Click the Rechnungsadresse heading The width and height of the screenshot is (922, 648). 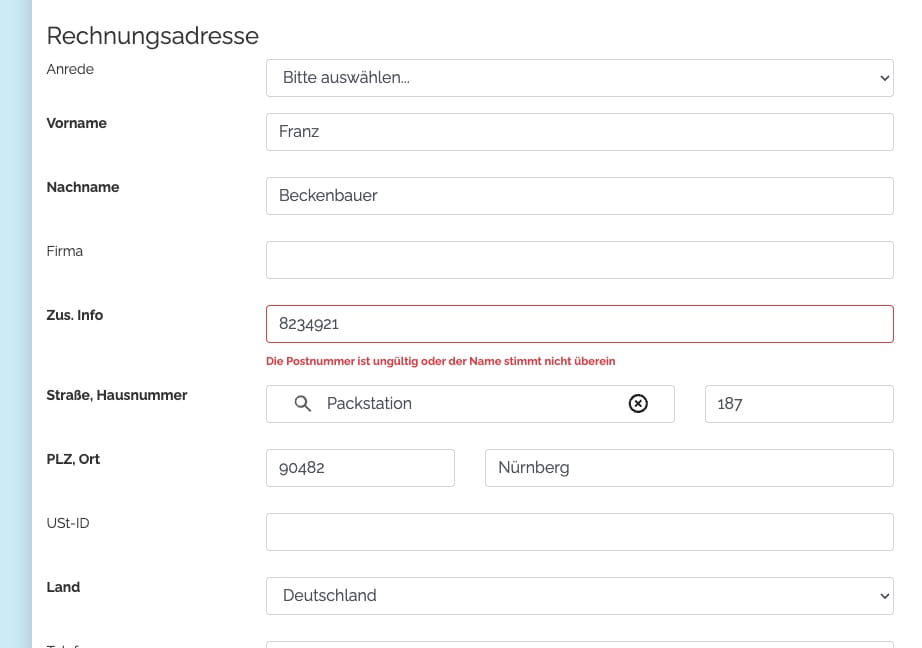click(152, 36)
